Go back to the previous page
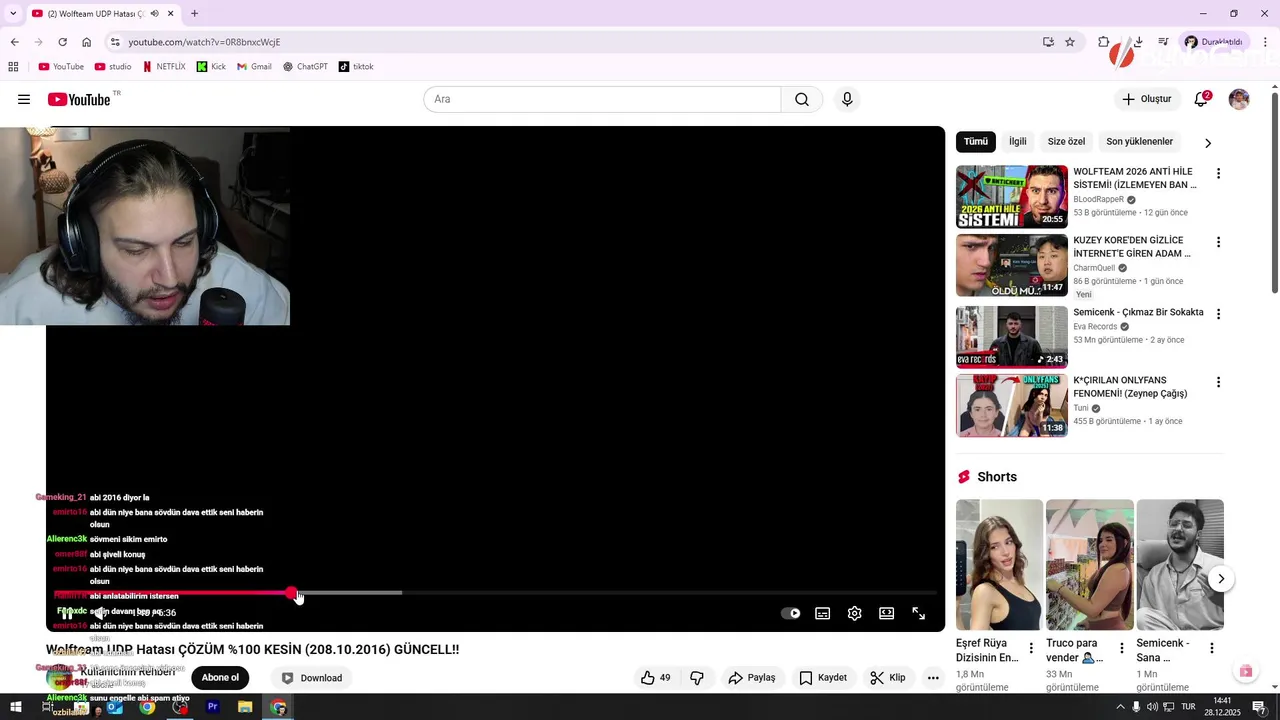The height and width of the screenshot is (720, 1280). pos(14,42)
